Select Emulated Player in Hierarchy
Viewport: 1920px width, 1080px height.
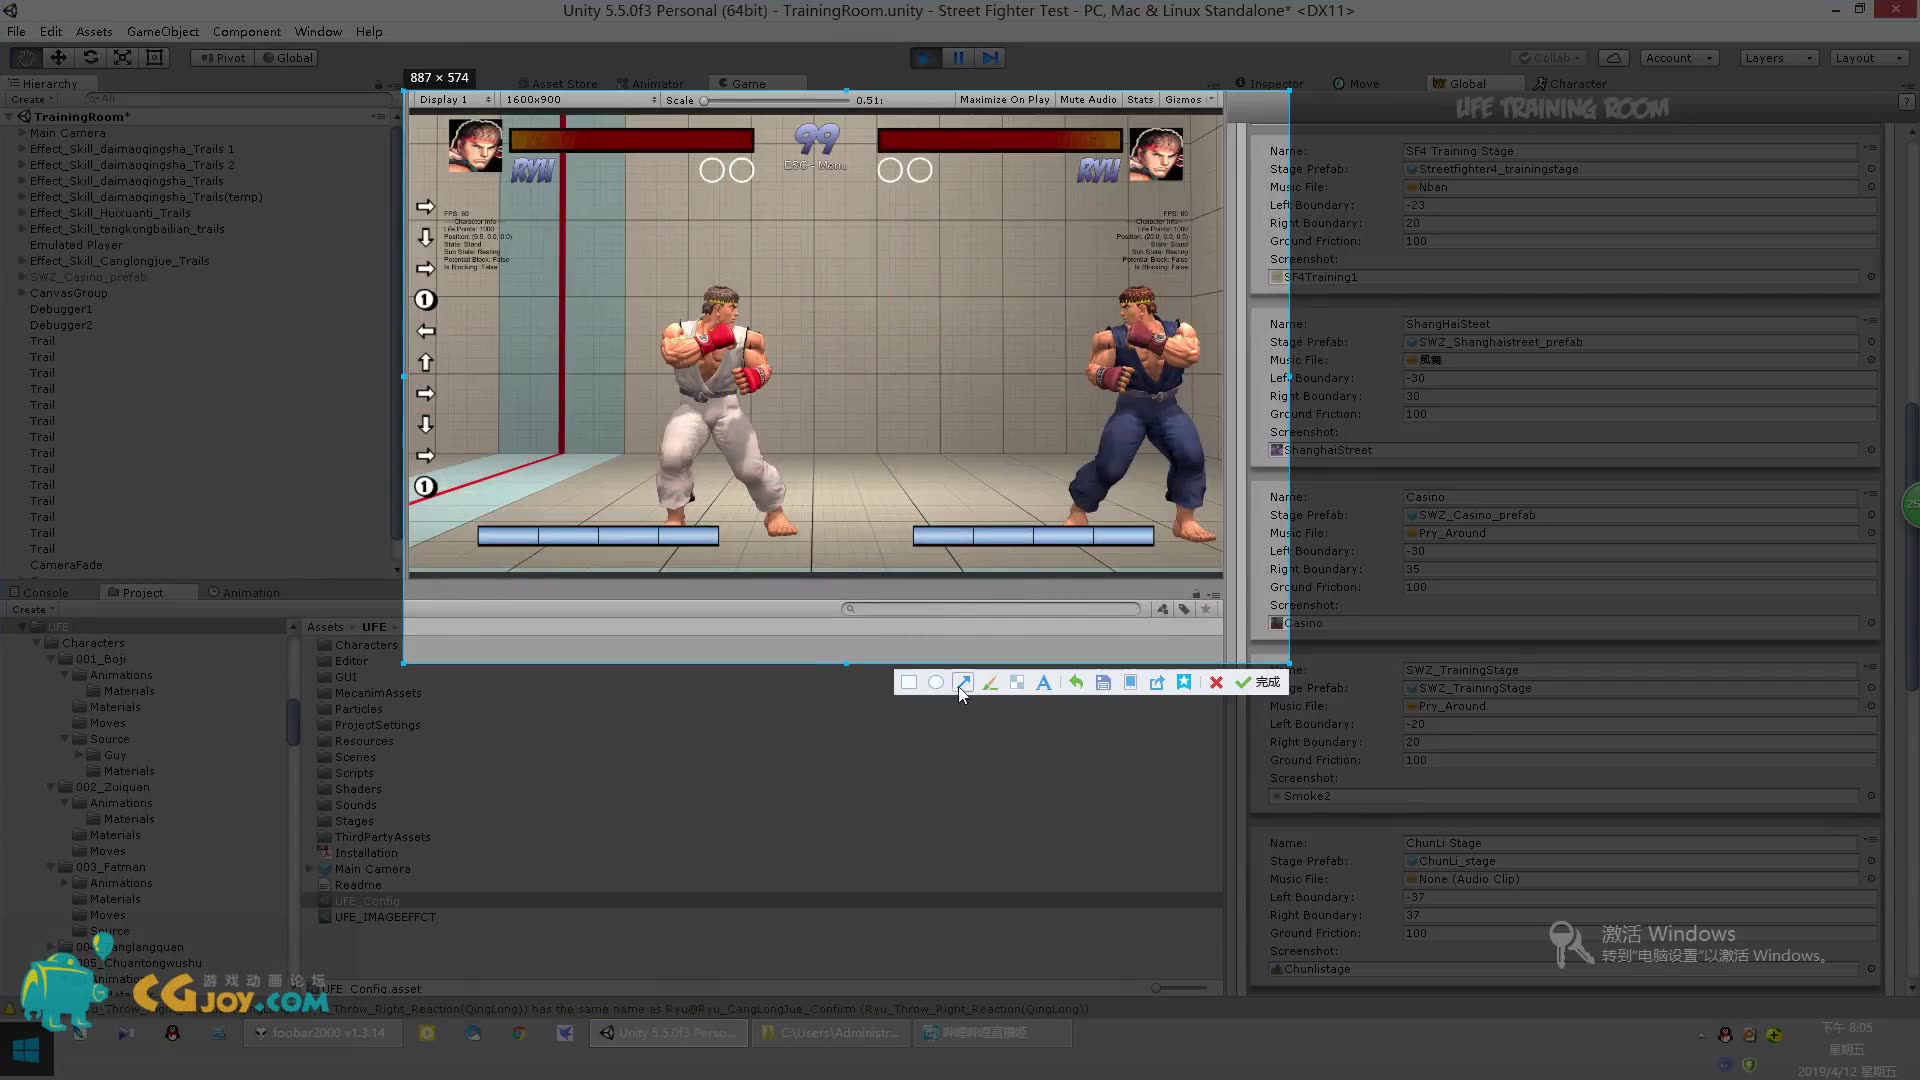pyautogui.click(x=76, y=245)
